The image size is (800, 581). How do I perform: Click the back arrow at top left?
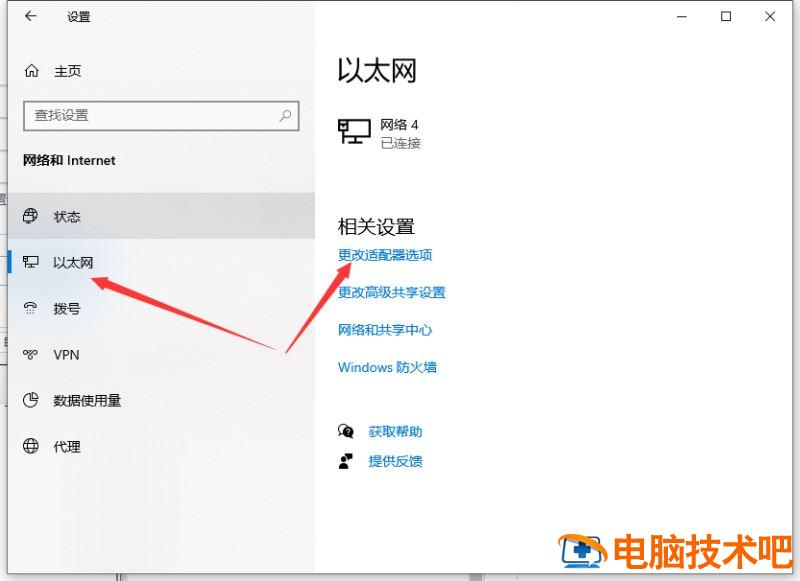coord(31,16)
